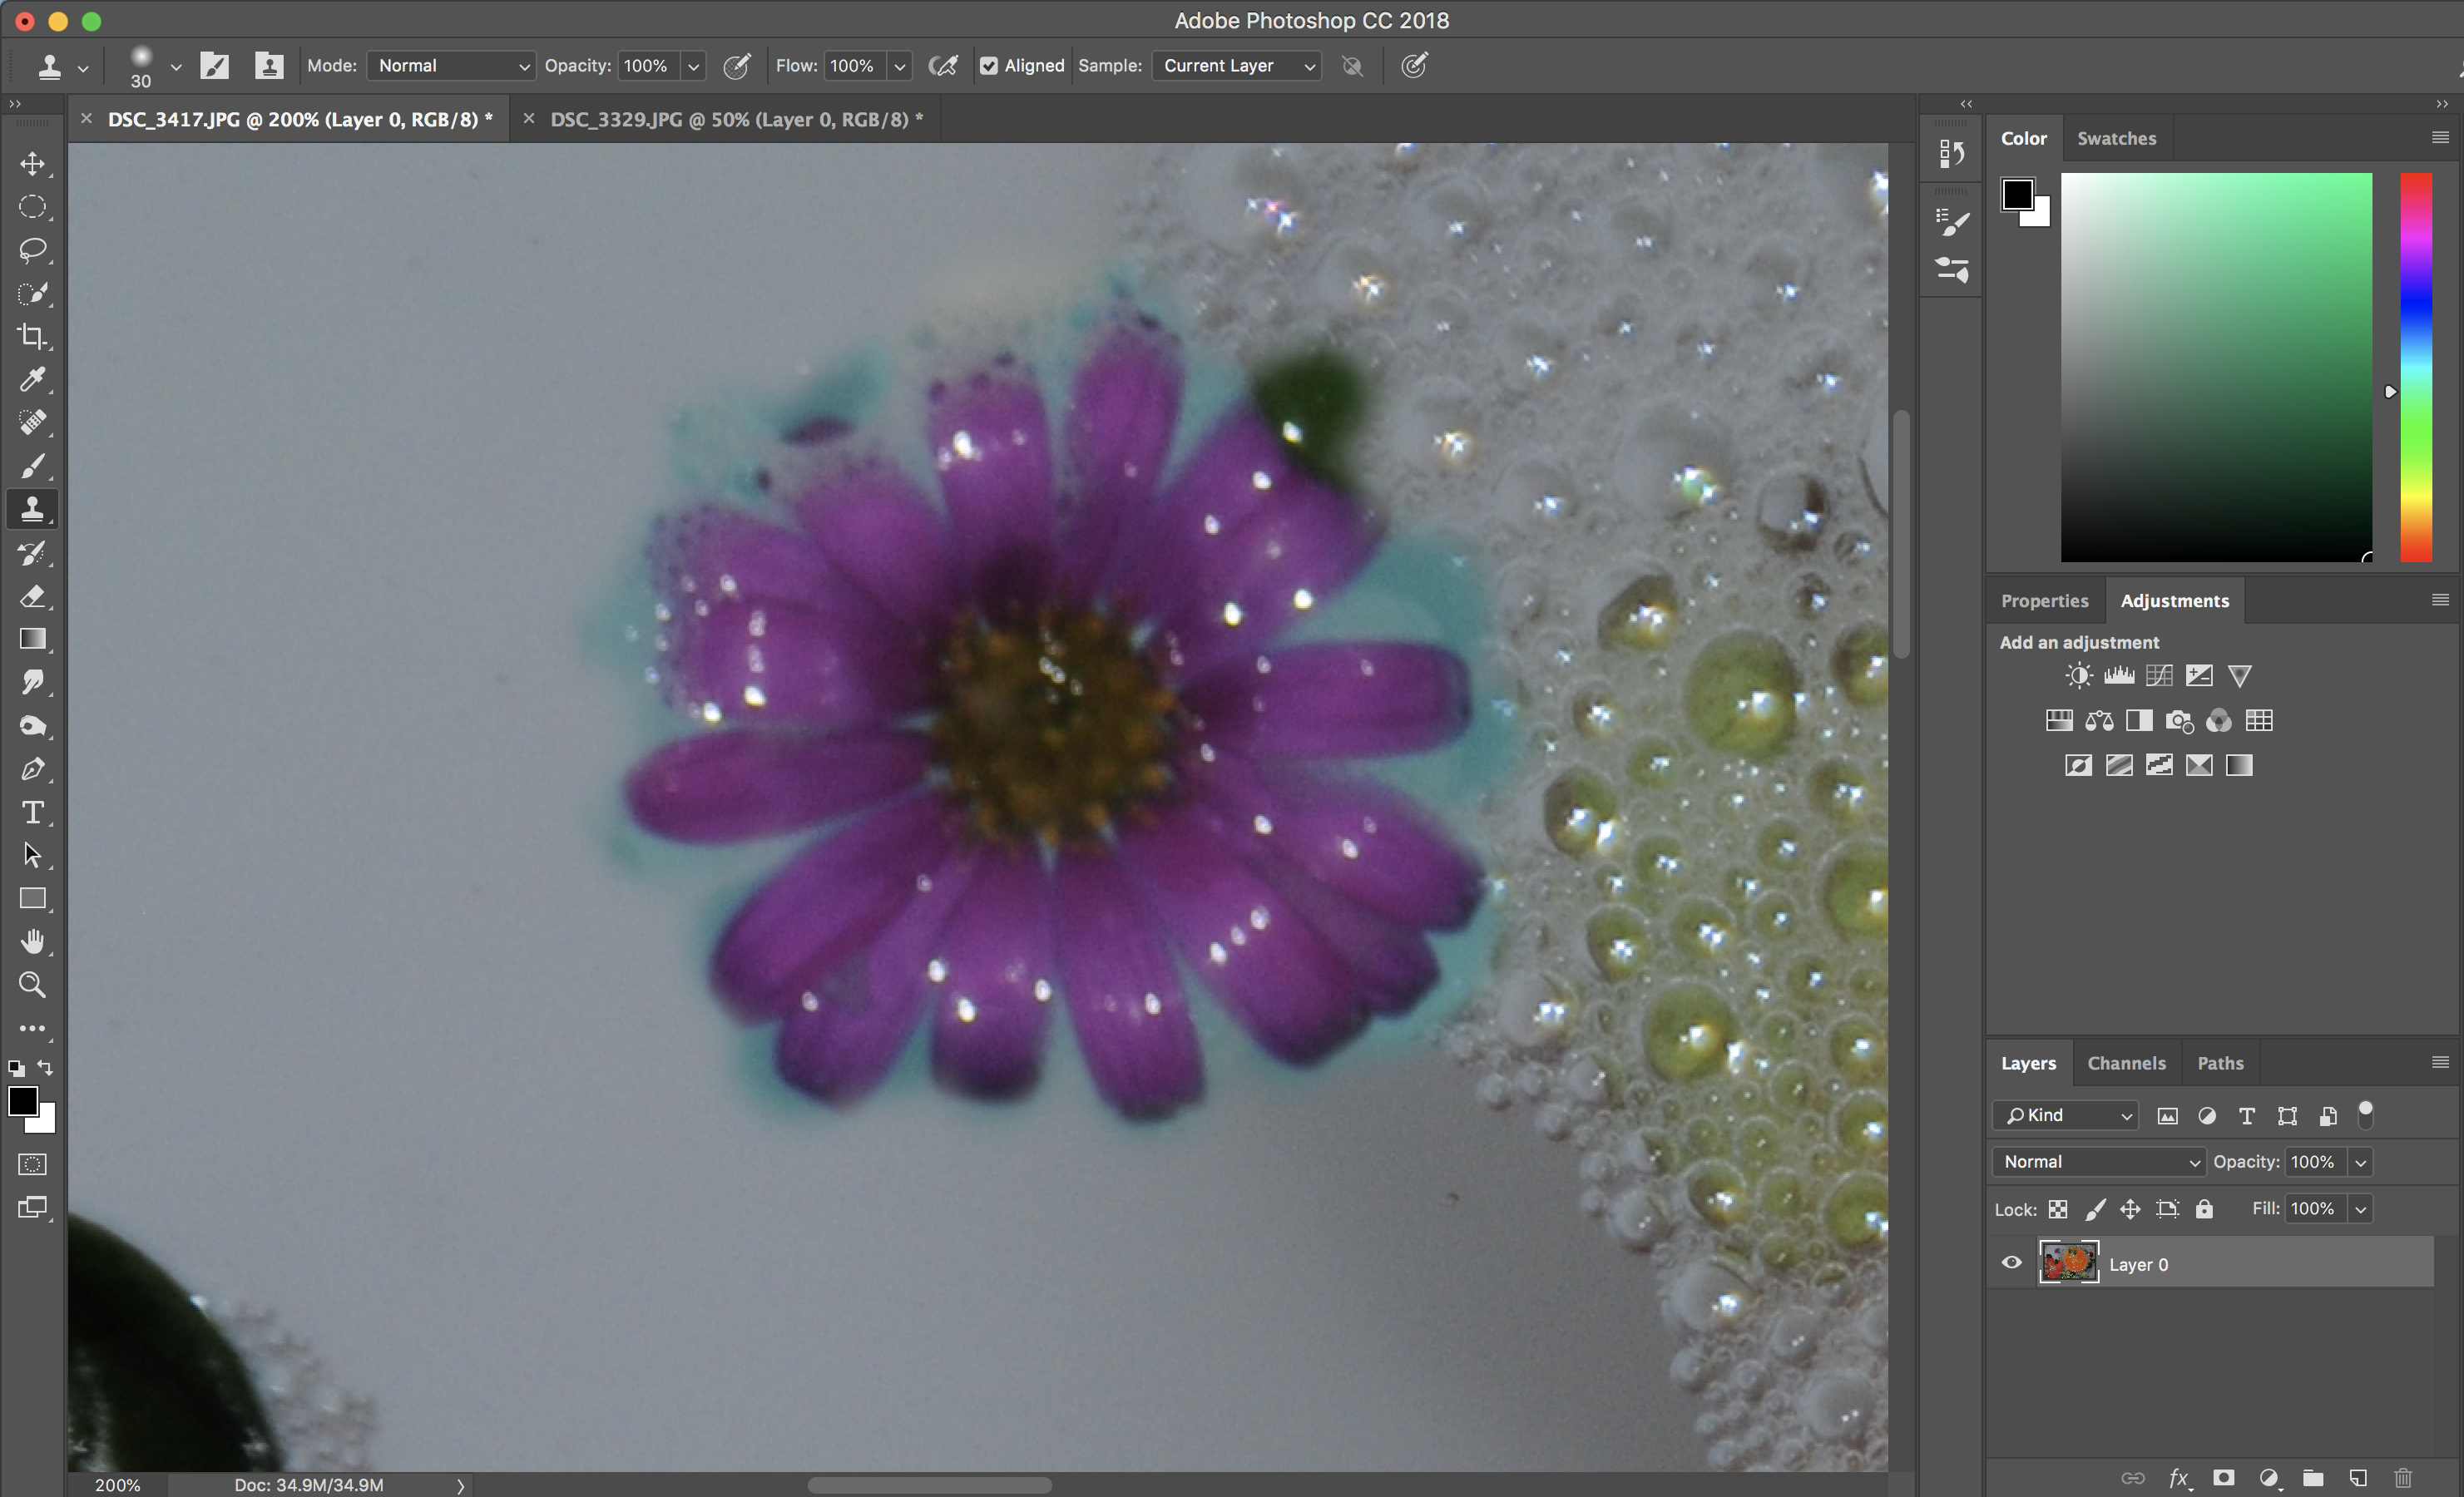
Task: Hide Layer 0 using eye icon
Action: point(2011,1263)
